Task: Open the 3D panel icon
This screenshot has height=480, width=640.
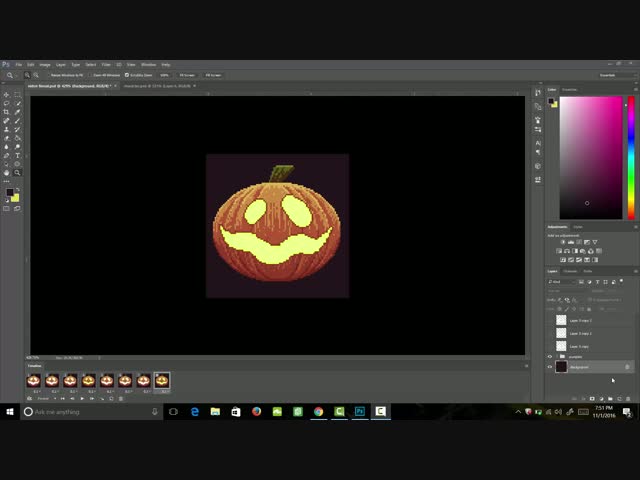Action: point(538,166)
